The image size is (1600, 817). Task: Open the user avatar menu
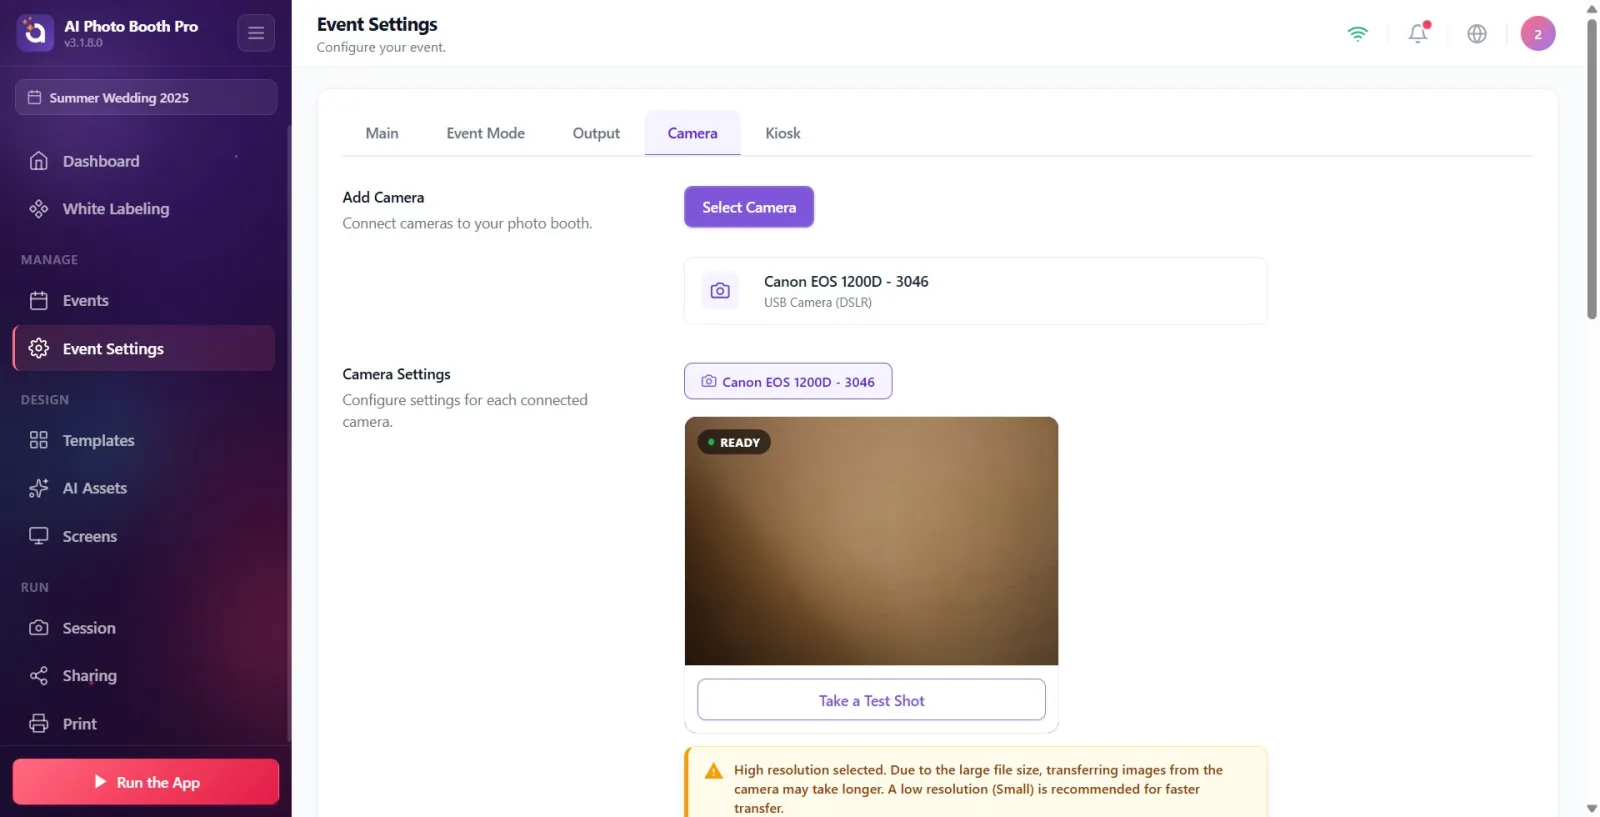(1538, 34)
